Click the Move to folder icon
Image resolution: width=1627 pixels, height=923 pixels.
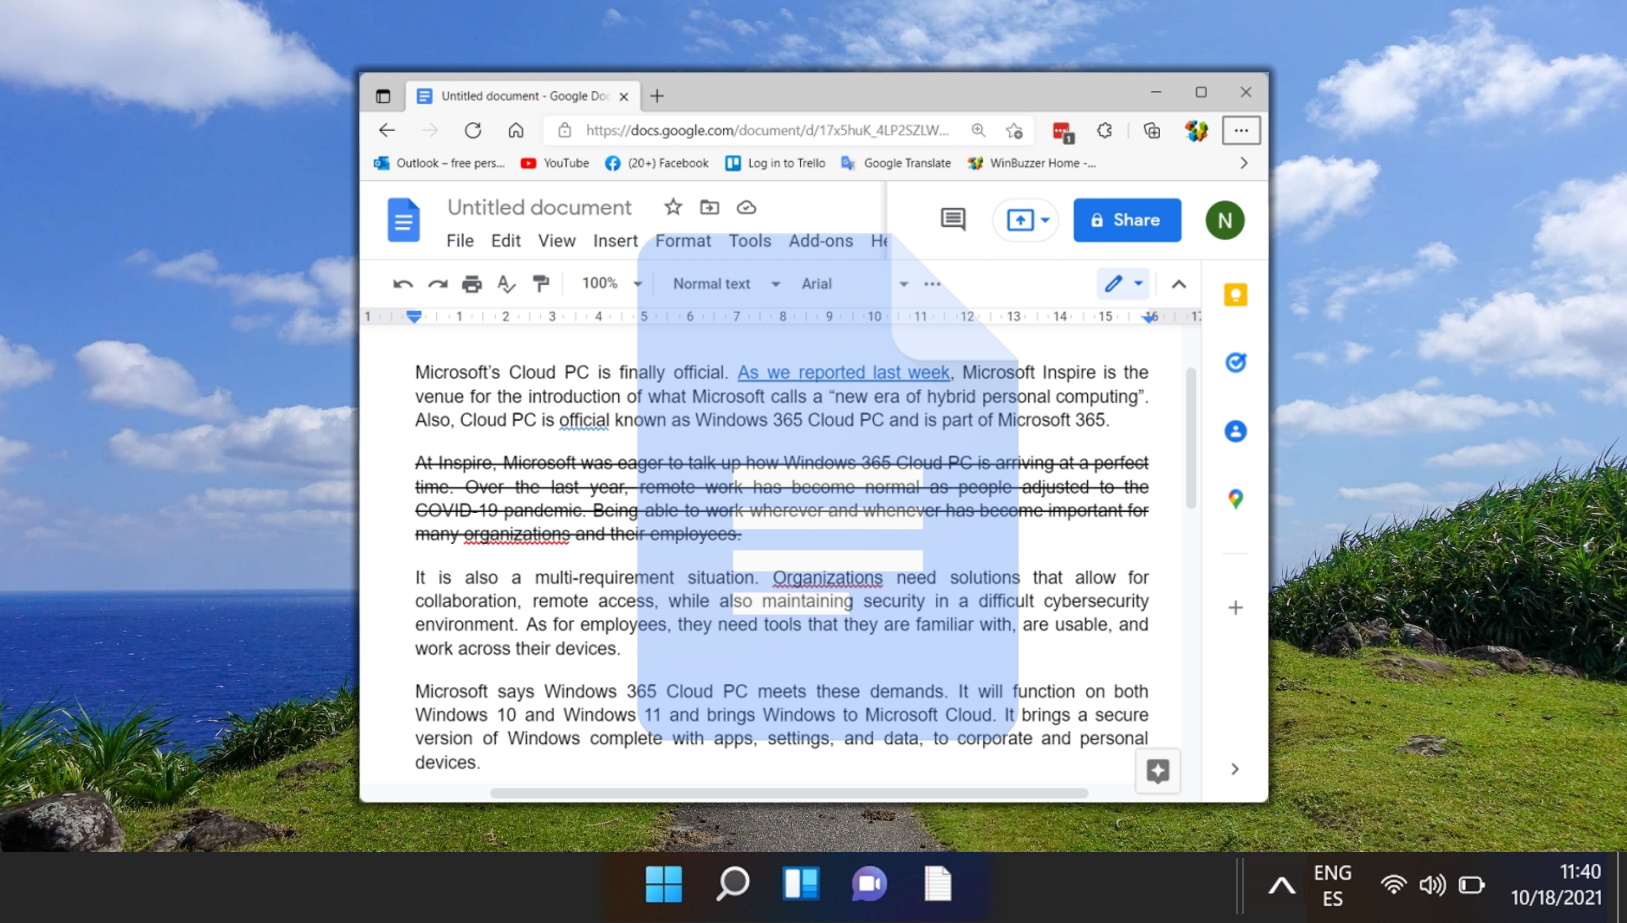point(709,207)
